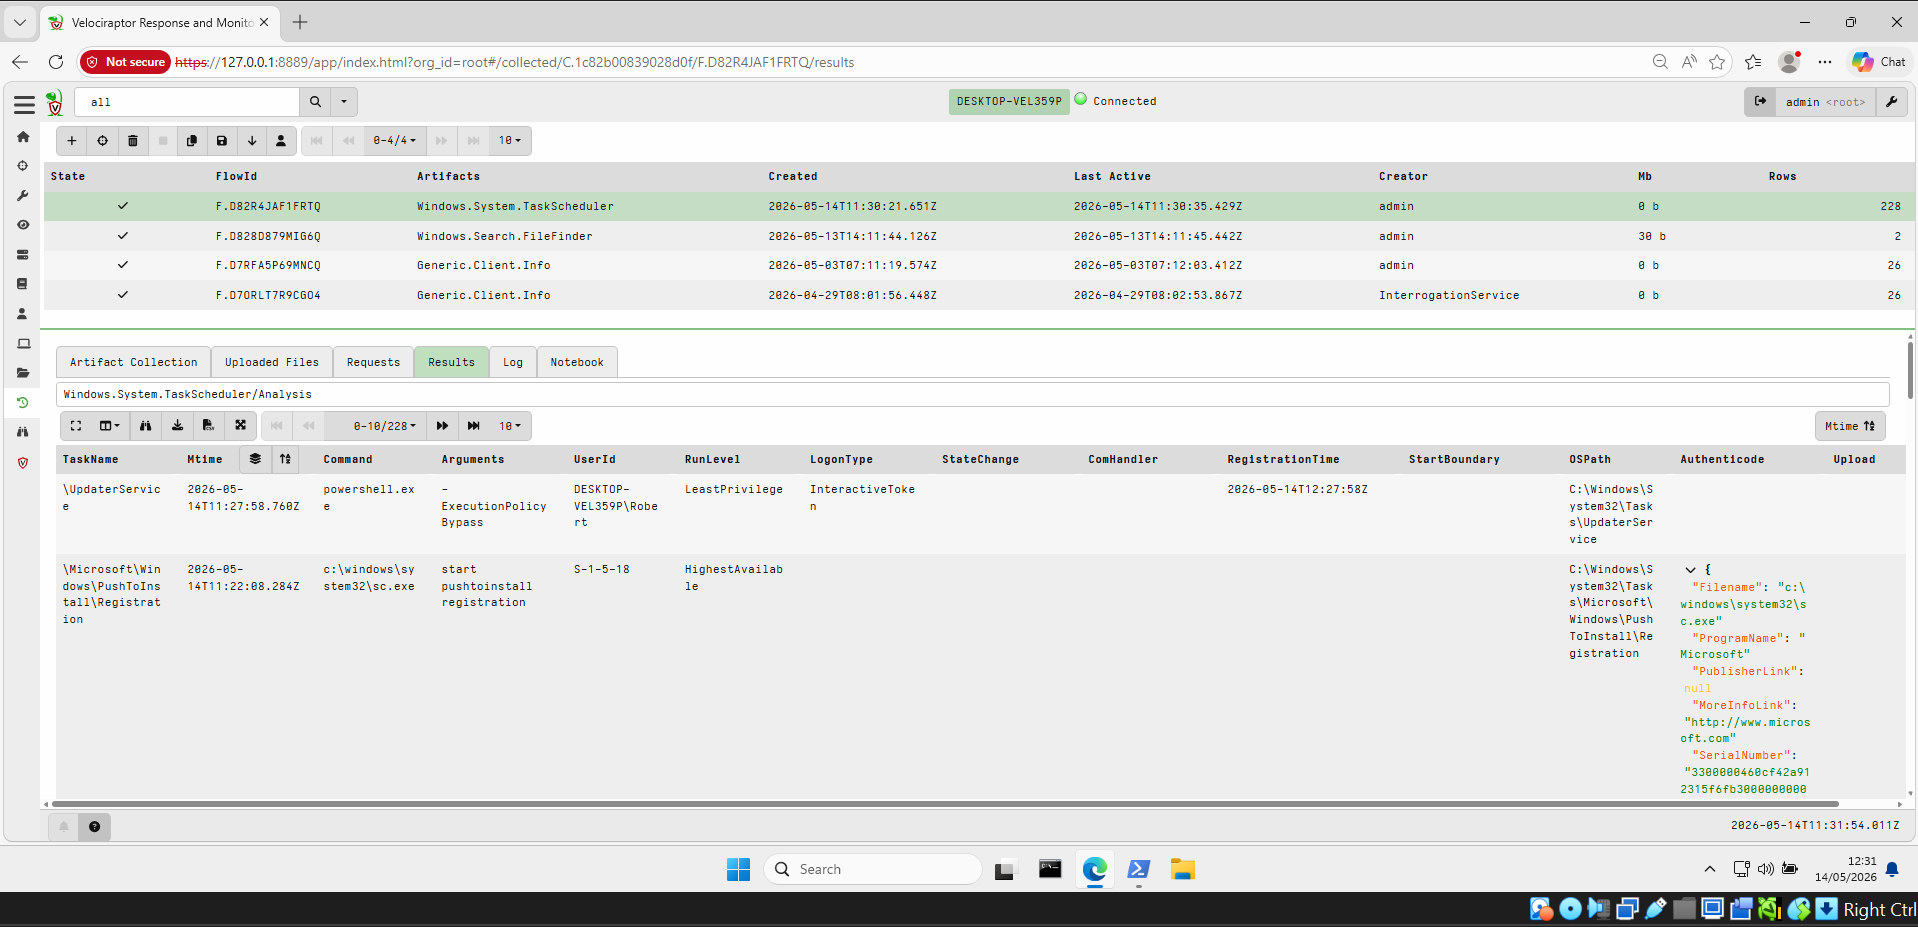Open Users person icon in sidebar
The image size is (1918, 927).
pyautogui.click(x=23, y=313)
